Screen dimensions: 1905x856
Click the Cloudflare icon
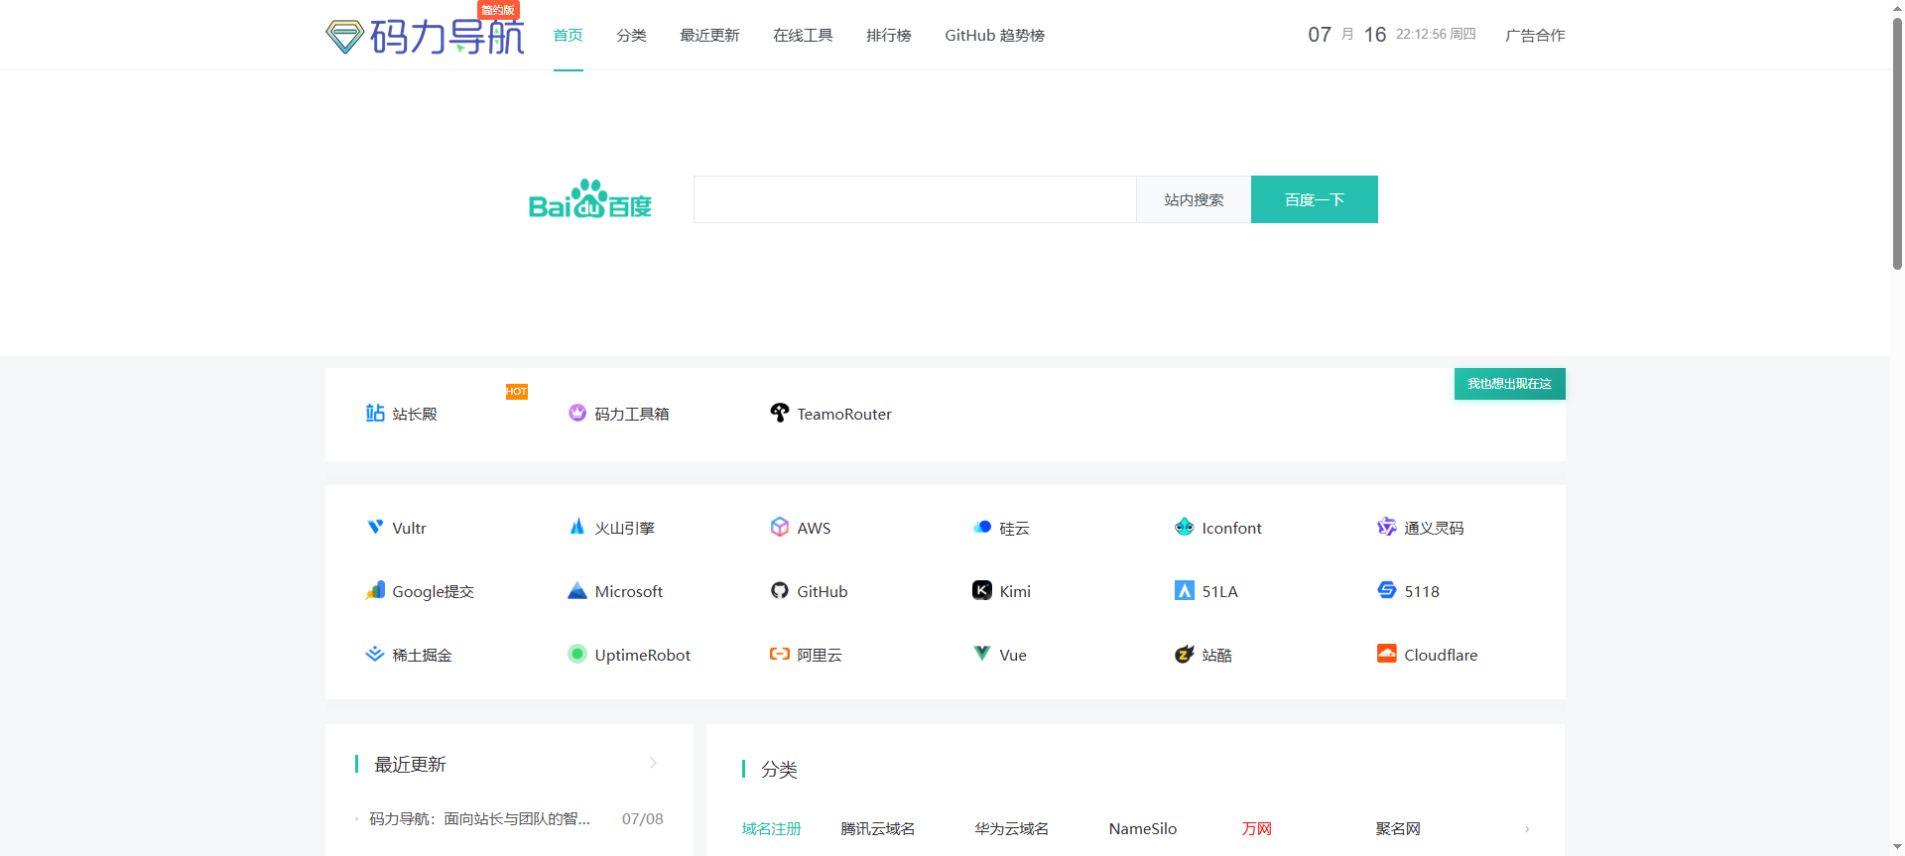[1386, 654]
